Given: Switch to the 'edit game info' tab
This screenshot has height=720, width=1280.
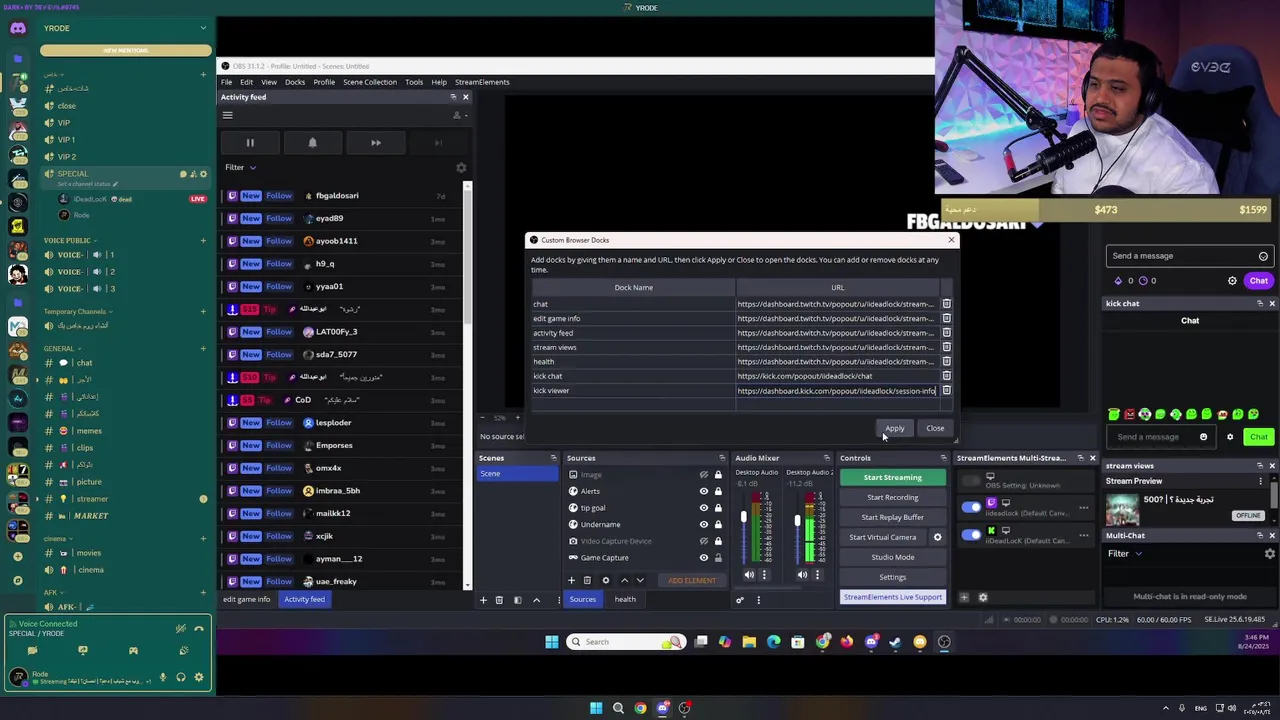Looking at the screenshot, I should click(x=247, y=599).
